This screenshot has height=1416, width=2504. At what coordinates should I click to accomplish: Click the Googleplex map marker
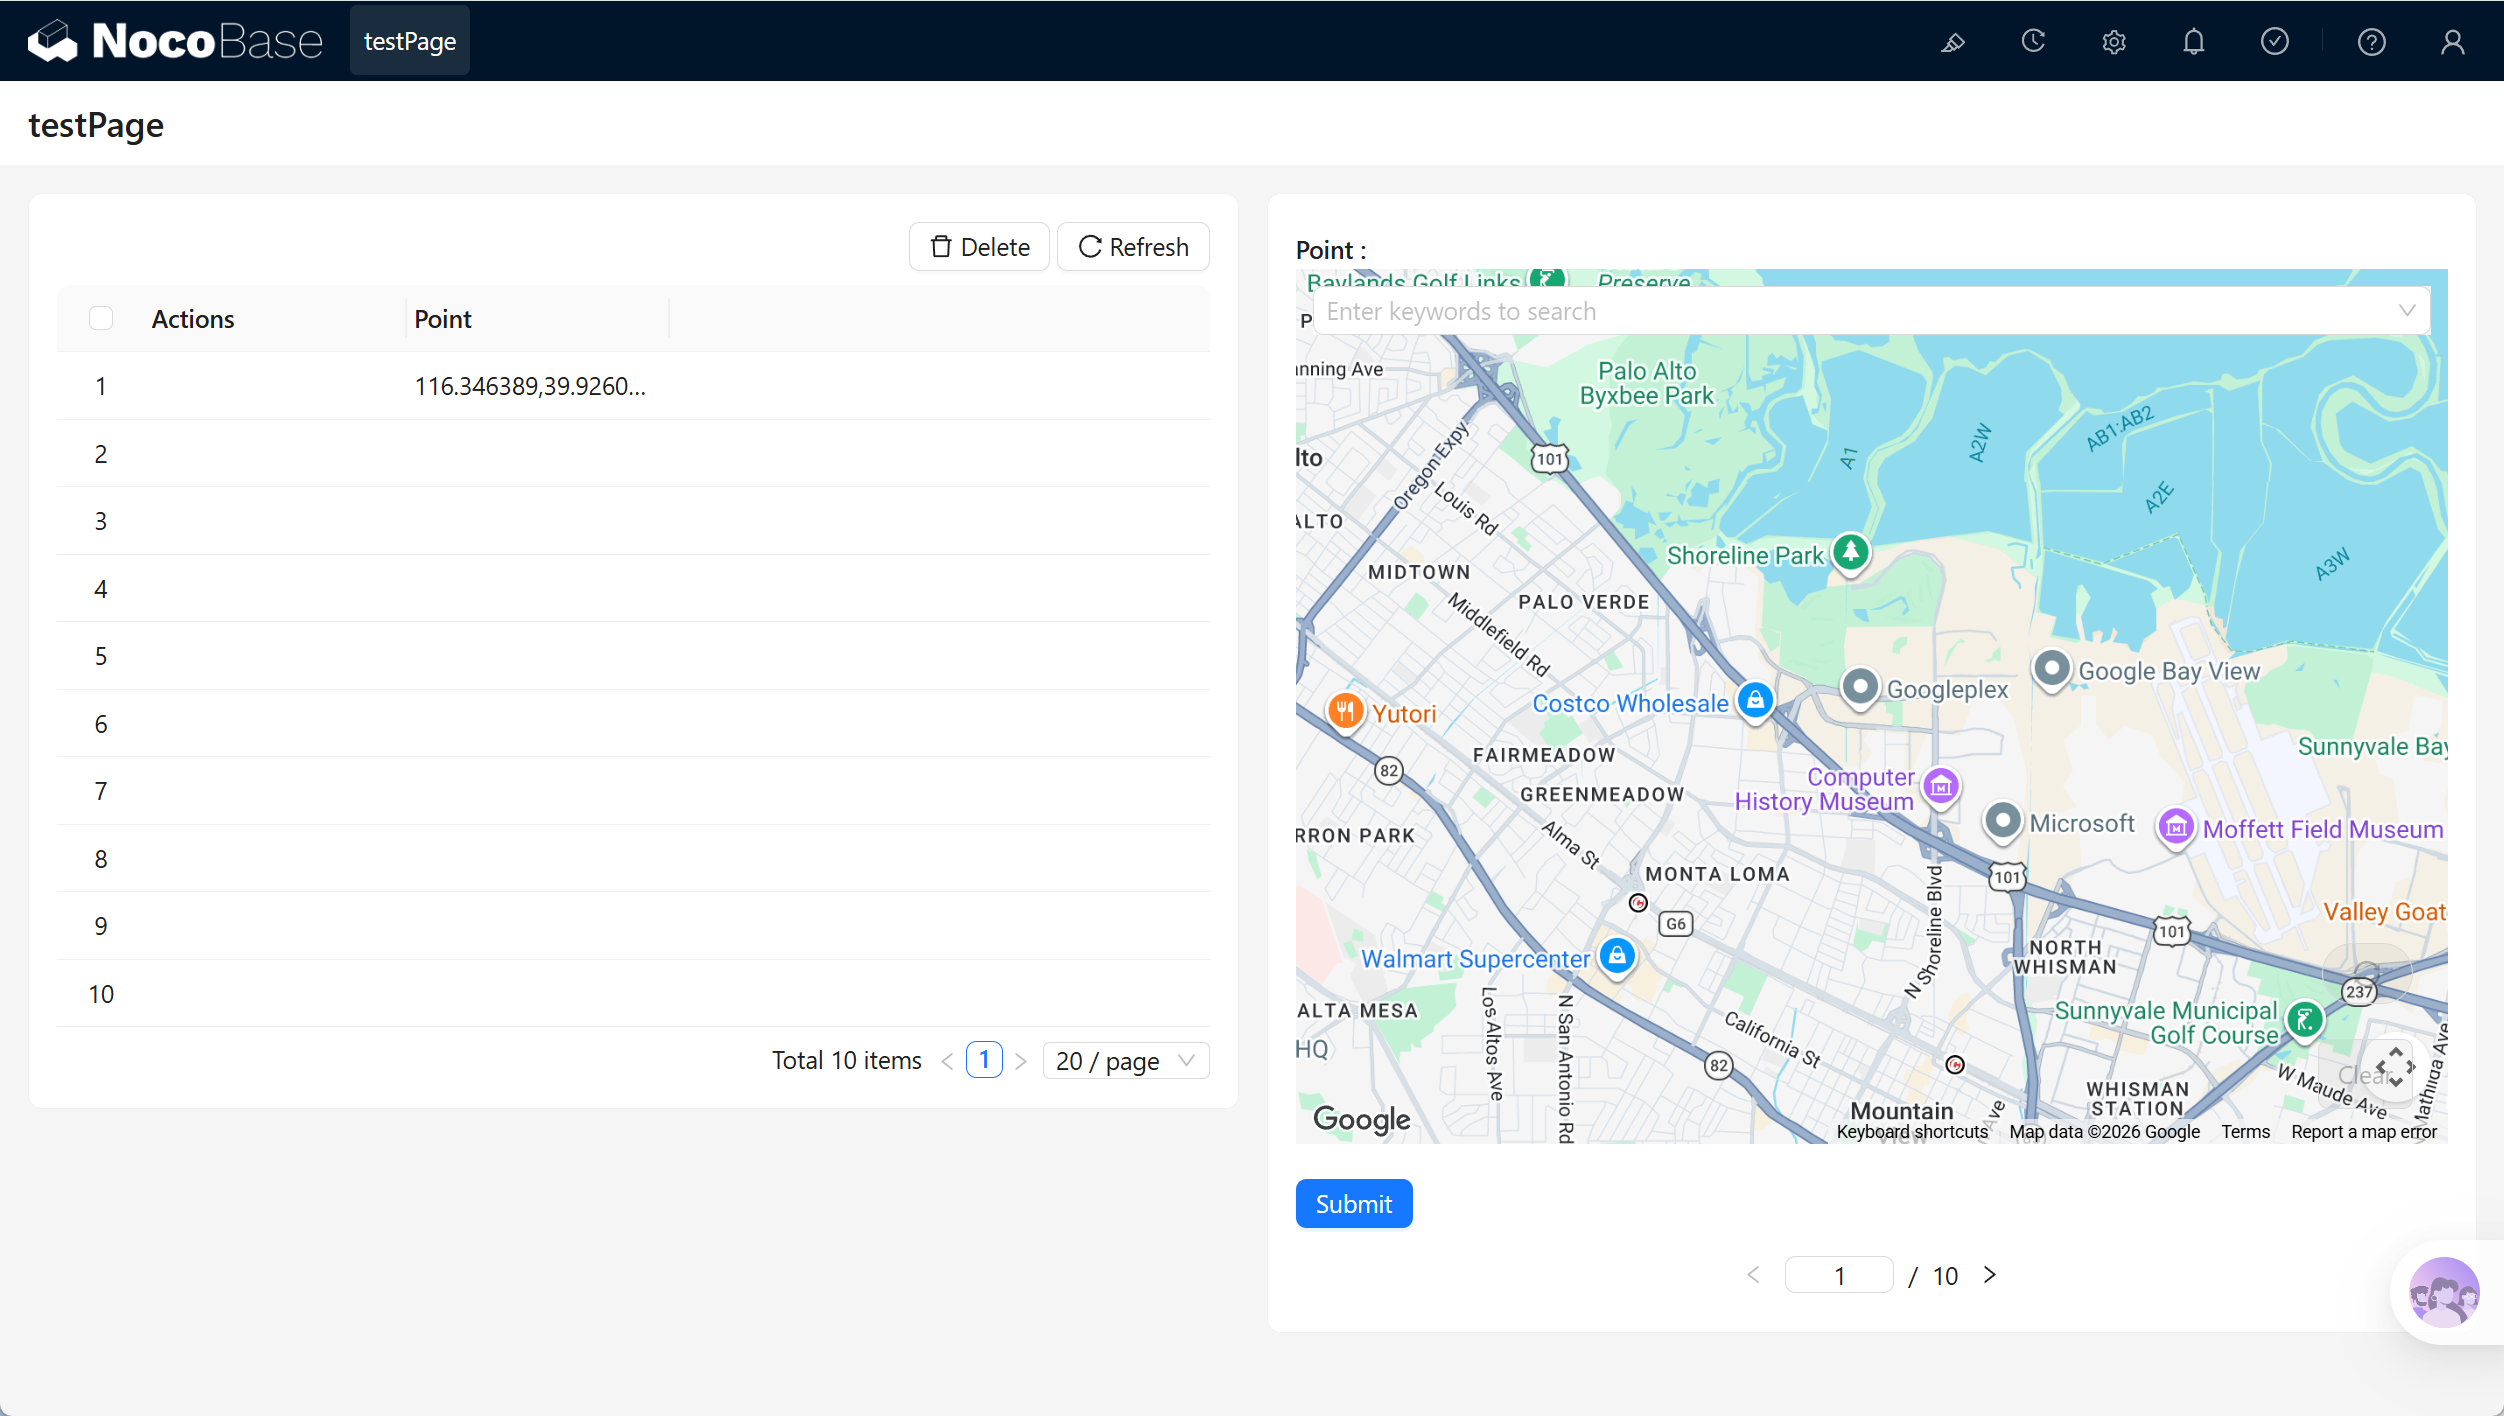(x=1860, y=688)
